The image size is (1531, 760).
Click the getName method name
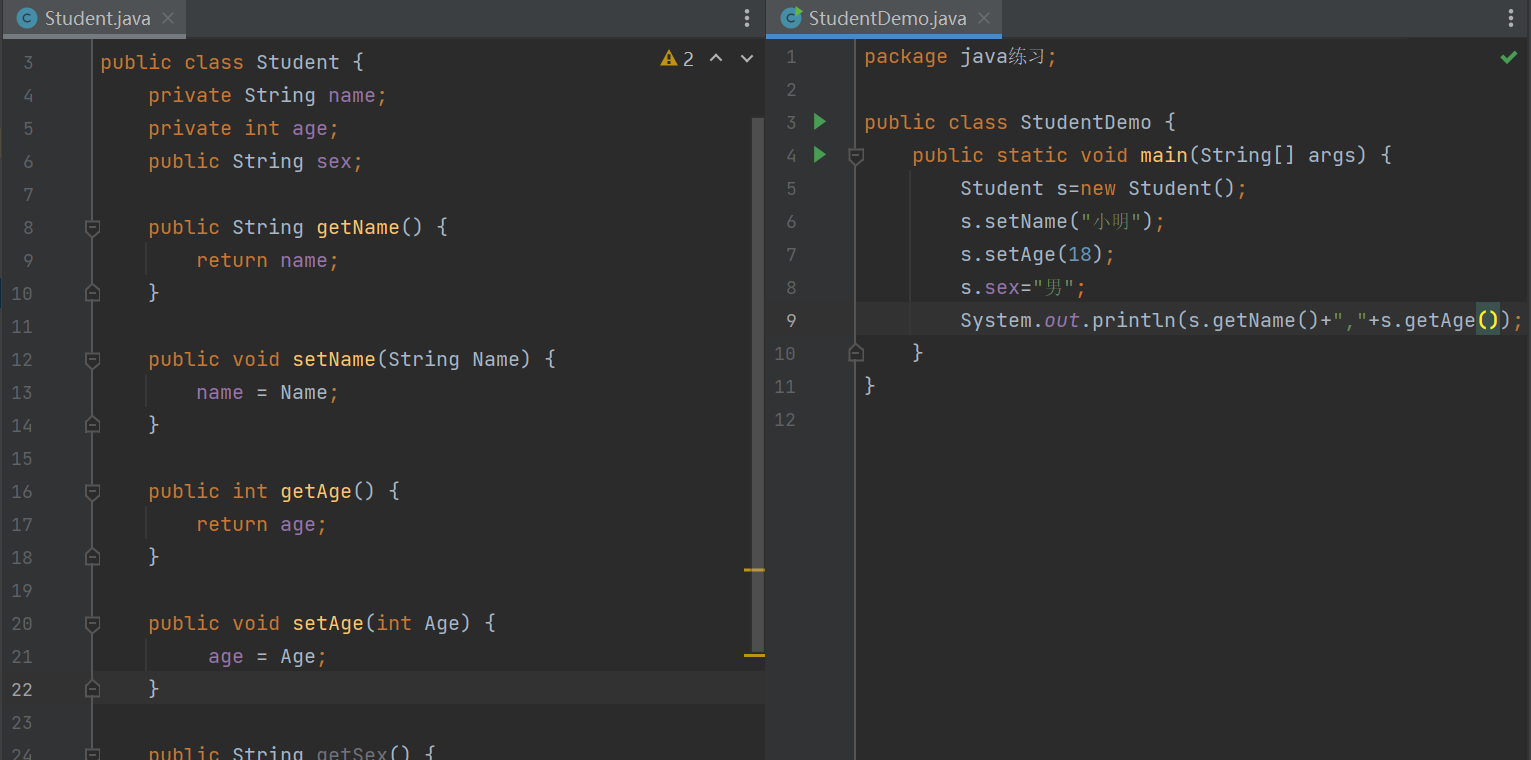[x=358, y=228]
